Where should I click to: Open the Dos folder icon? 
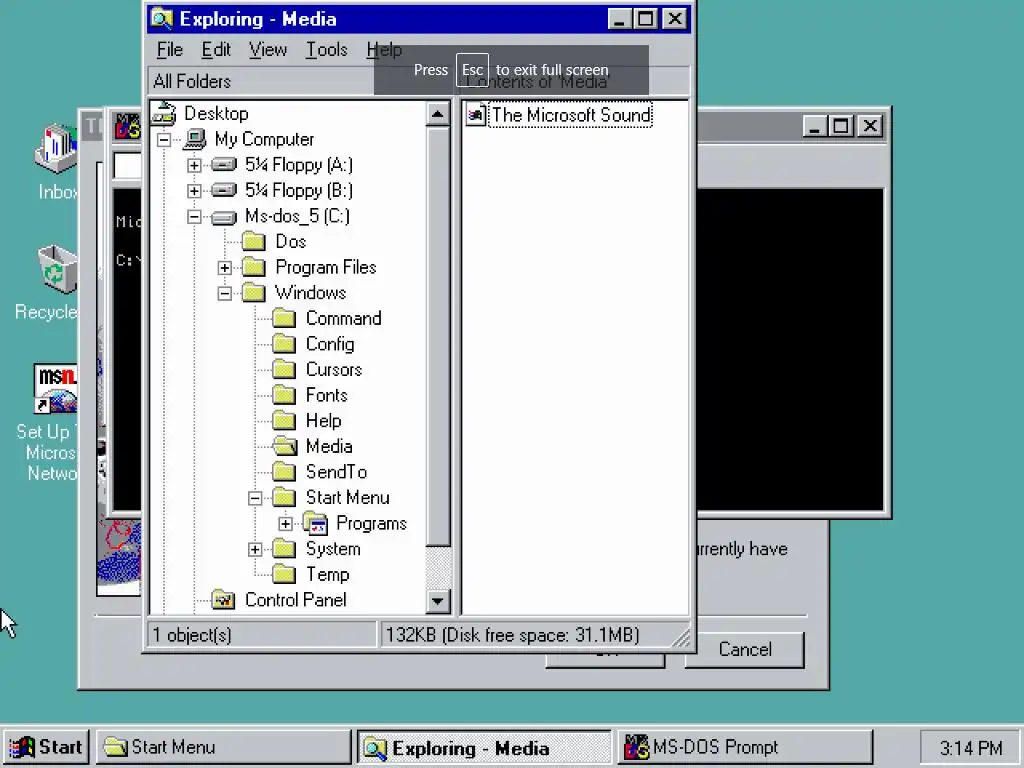tap(253, 242)
